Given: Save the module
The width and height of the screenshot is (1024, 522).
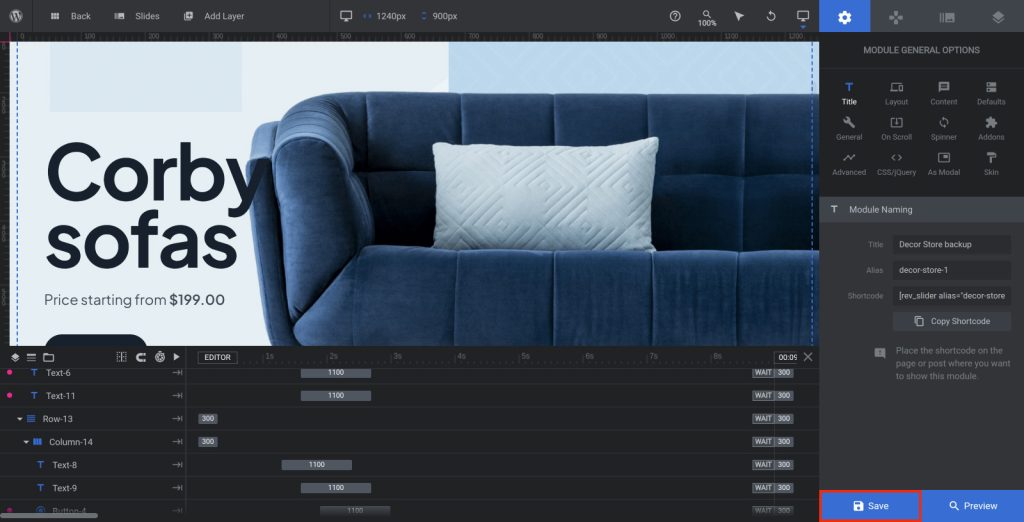Looking at the screenshot, I should (871, 506).
